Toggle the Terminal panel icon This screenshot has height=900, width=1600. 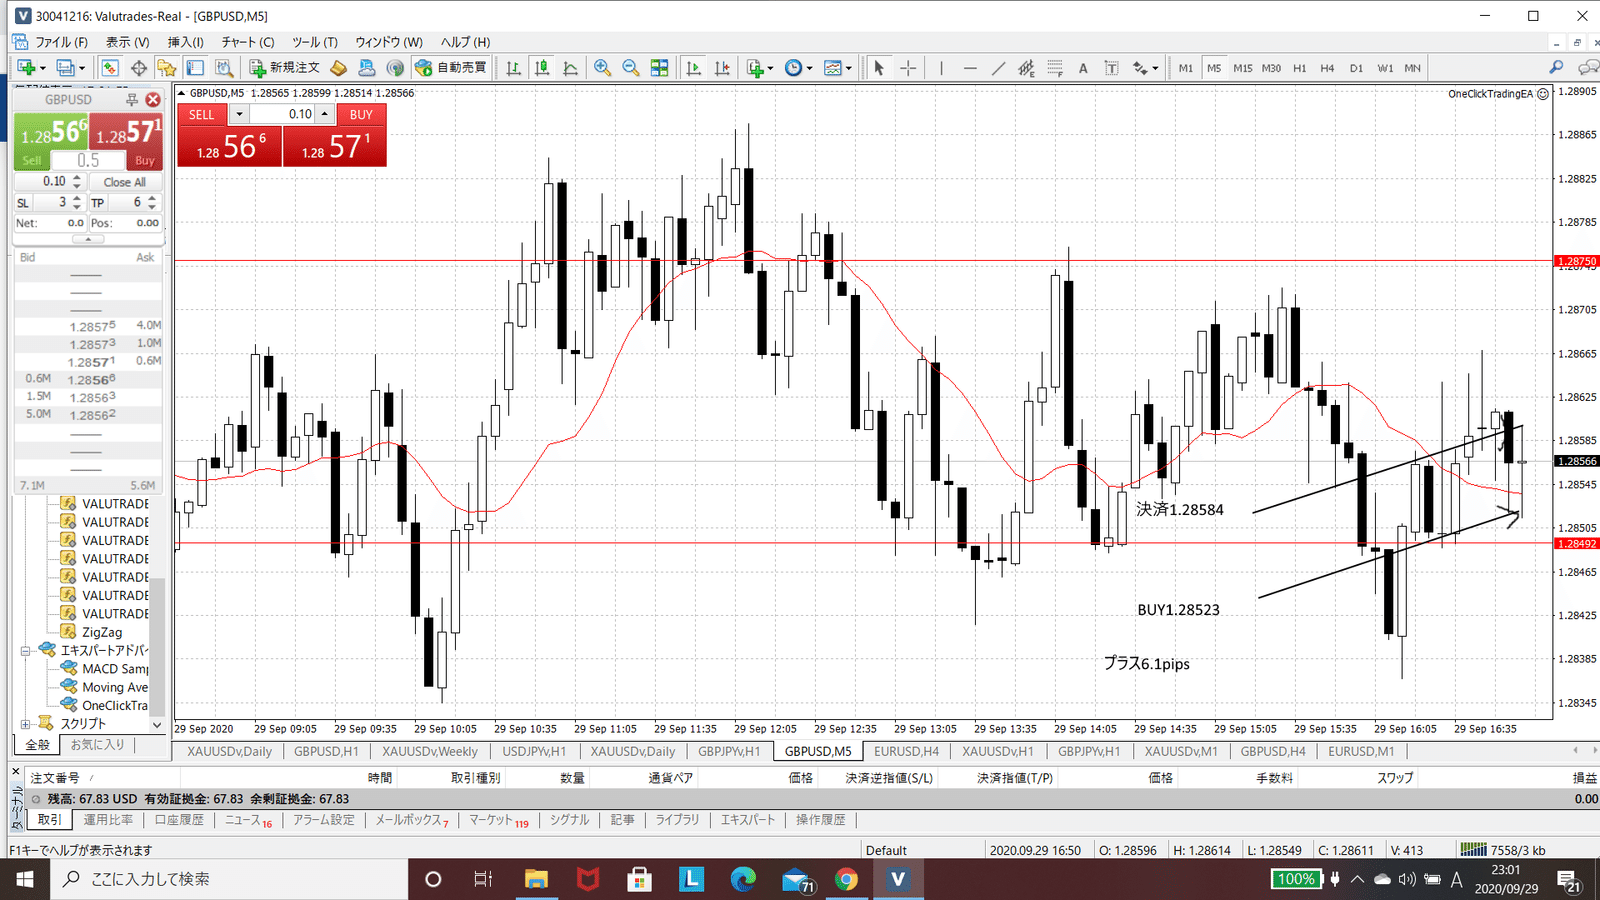tap(195, 68)
